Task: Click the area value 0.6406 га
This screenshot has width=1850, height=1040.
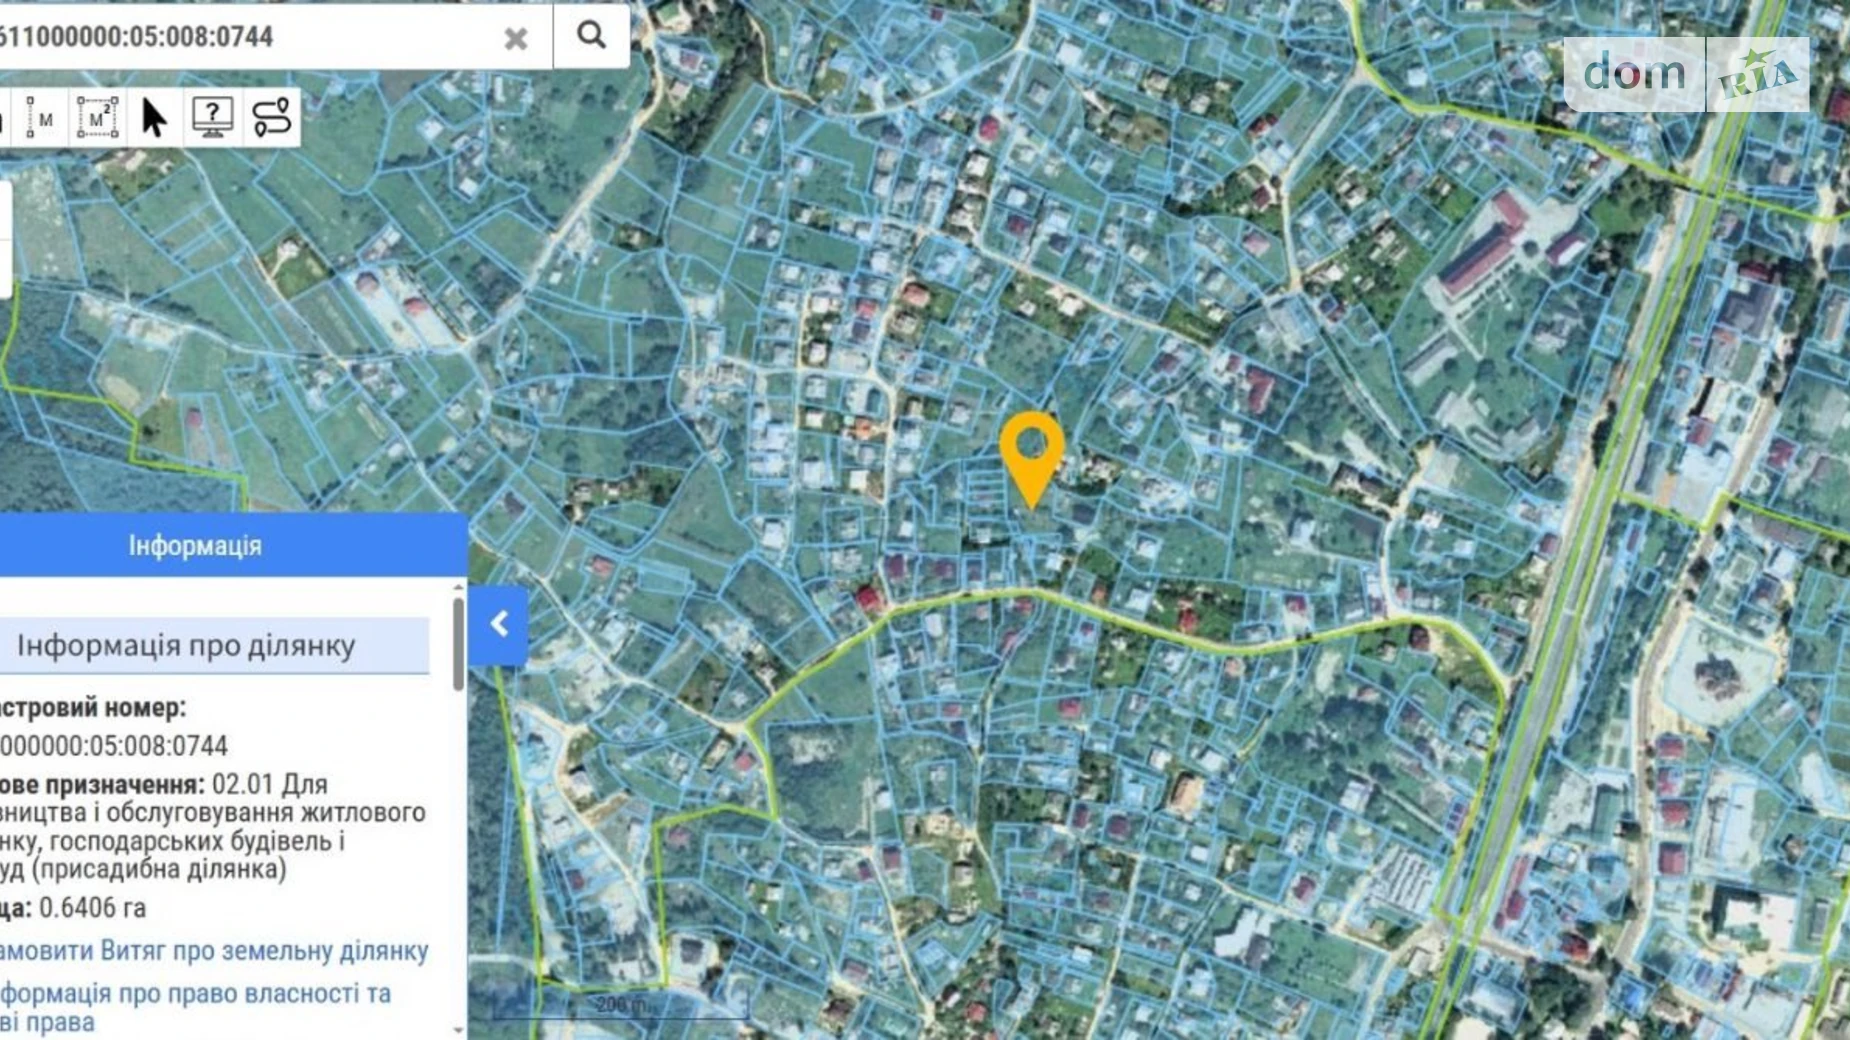Action: [x=93, y=908]
